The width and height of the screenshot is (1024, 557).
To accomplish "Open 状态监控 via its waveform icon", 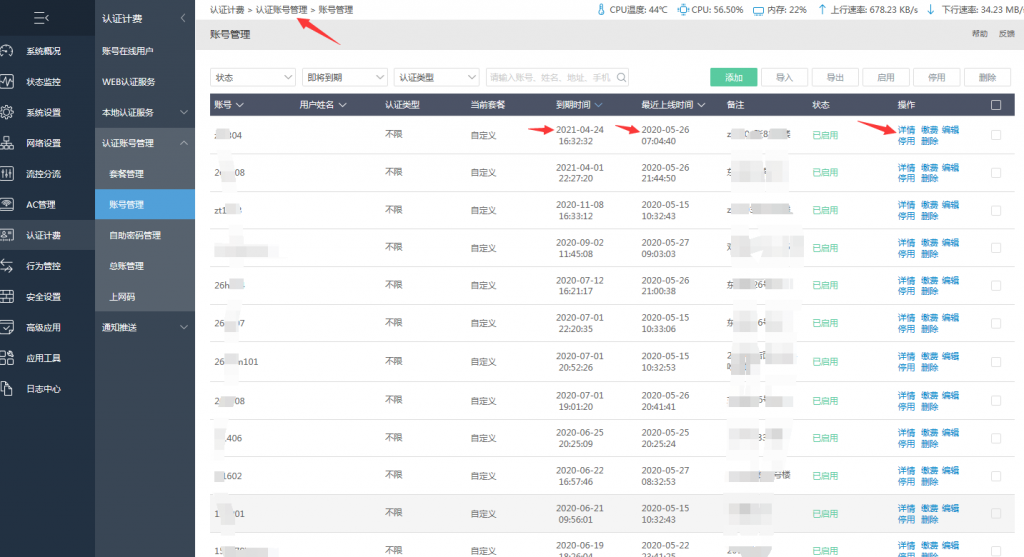I will click(x=7, y=82).
